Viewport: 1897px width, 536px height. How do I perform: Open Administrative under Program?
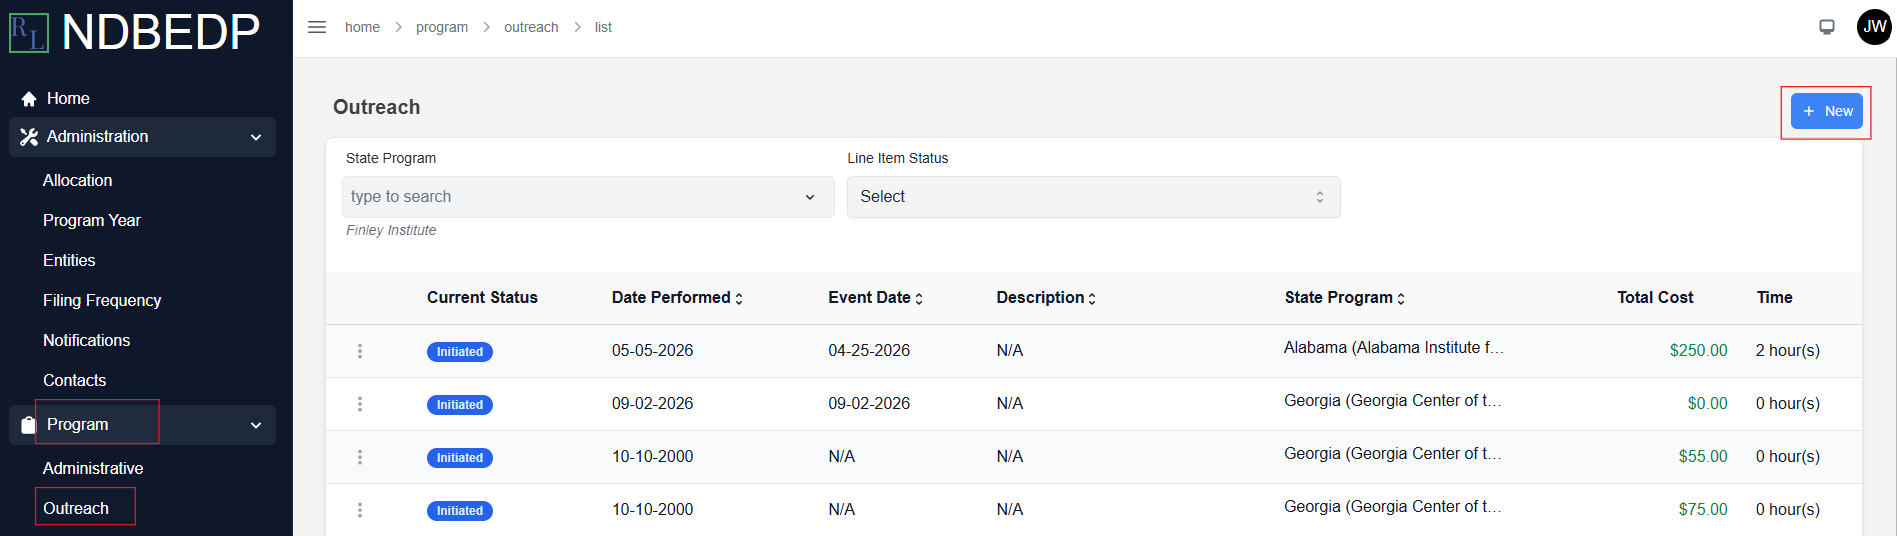click(x=93, y=469)
